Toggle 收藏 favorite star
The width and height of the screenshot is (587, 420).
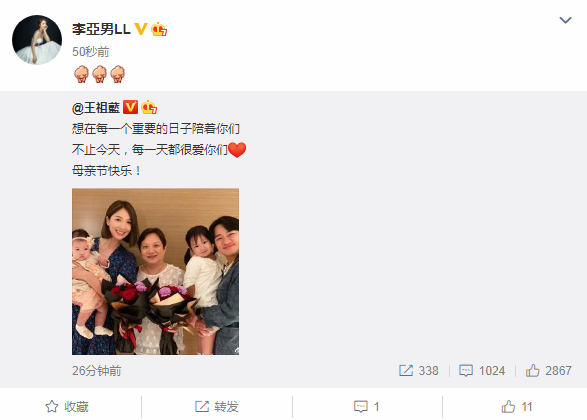tap(67, 407)
